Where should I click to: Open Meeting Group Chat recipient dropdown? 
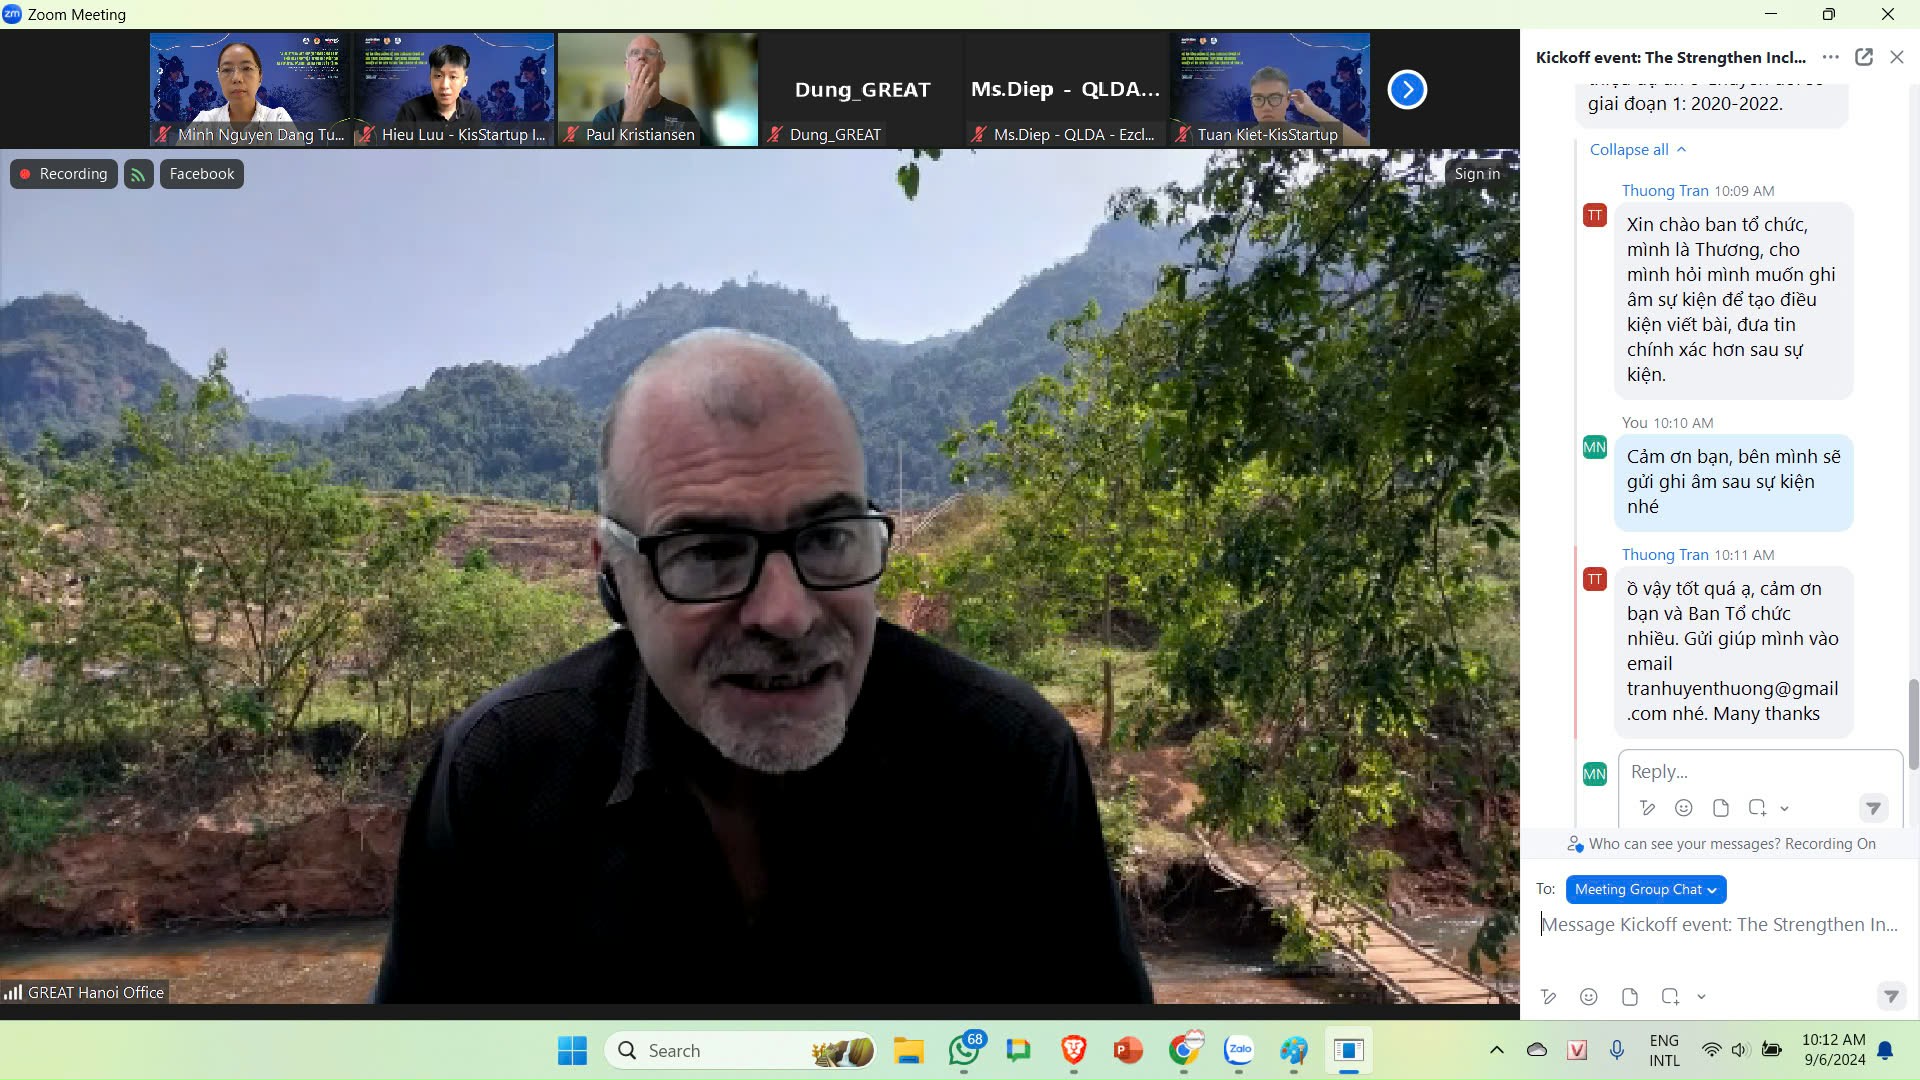click(1645, 889)
